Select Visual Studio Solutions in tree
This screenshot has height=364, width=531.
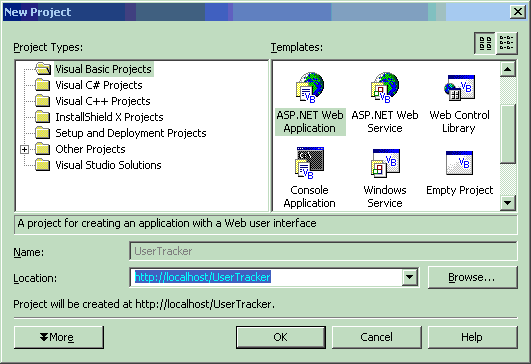[x=108, y=165]
